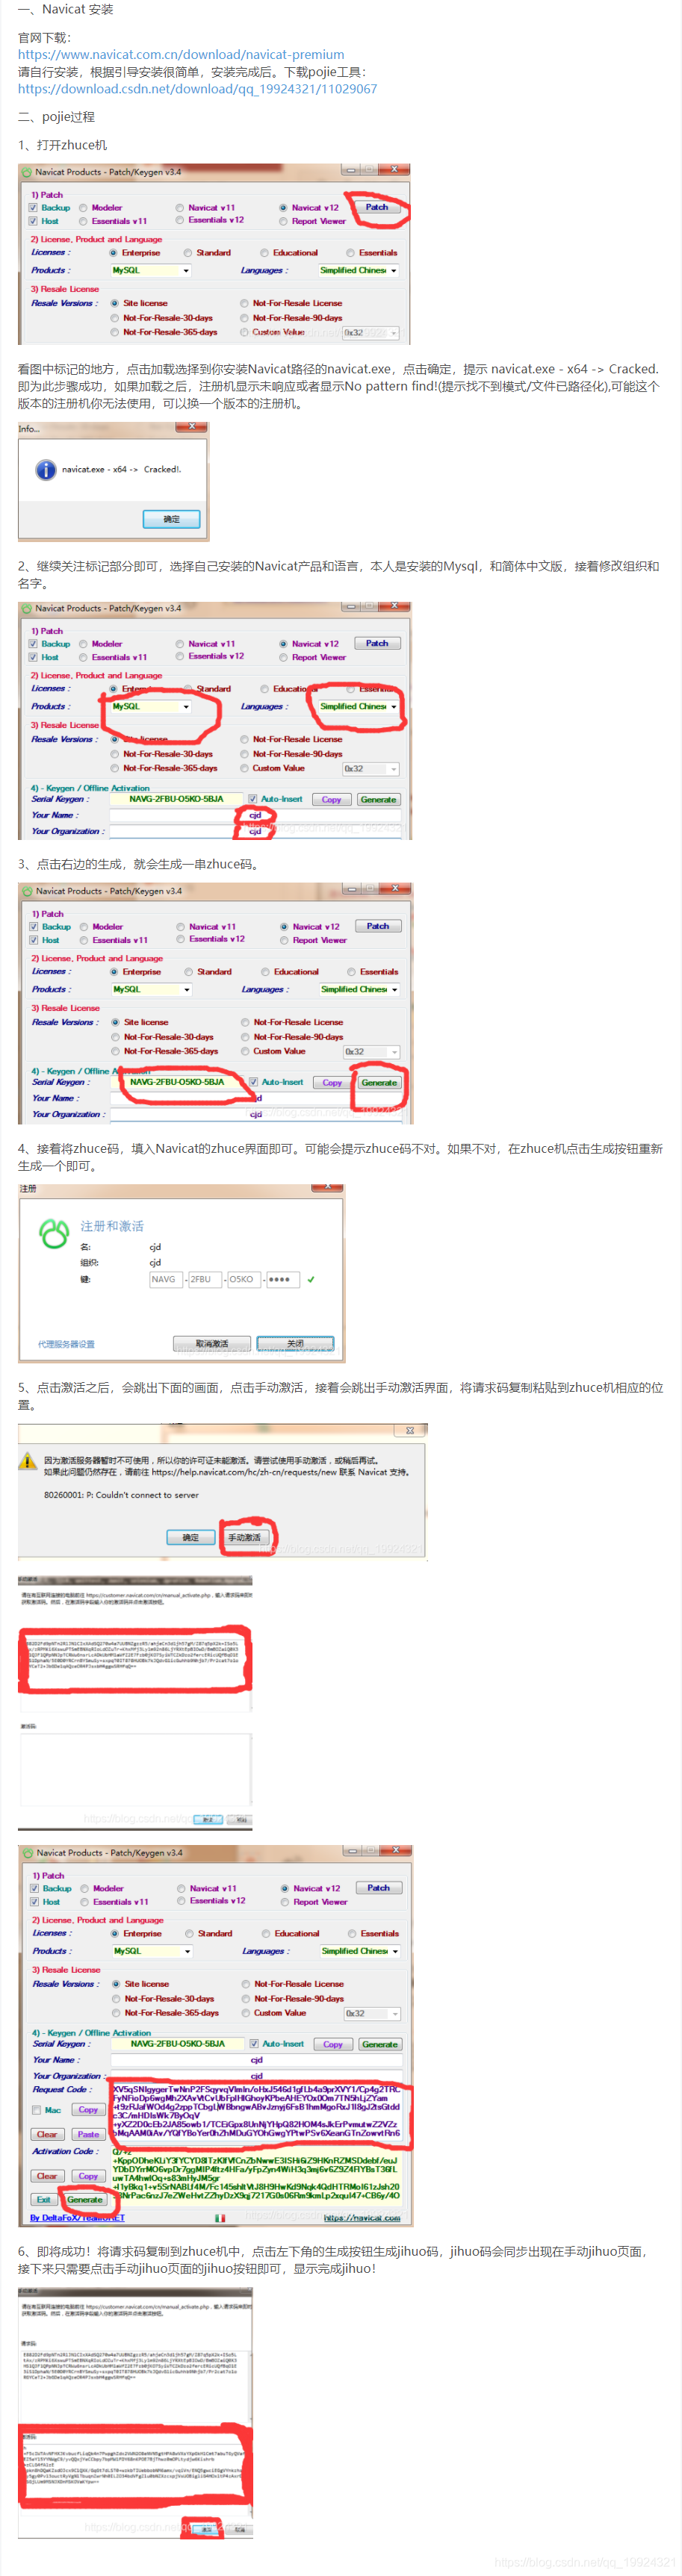The image size is (682, 2576).
Task: Click the Your Name field in step 2 keygen
Action: (255, 815)
